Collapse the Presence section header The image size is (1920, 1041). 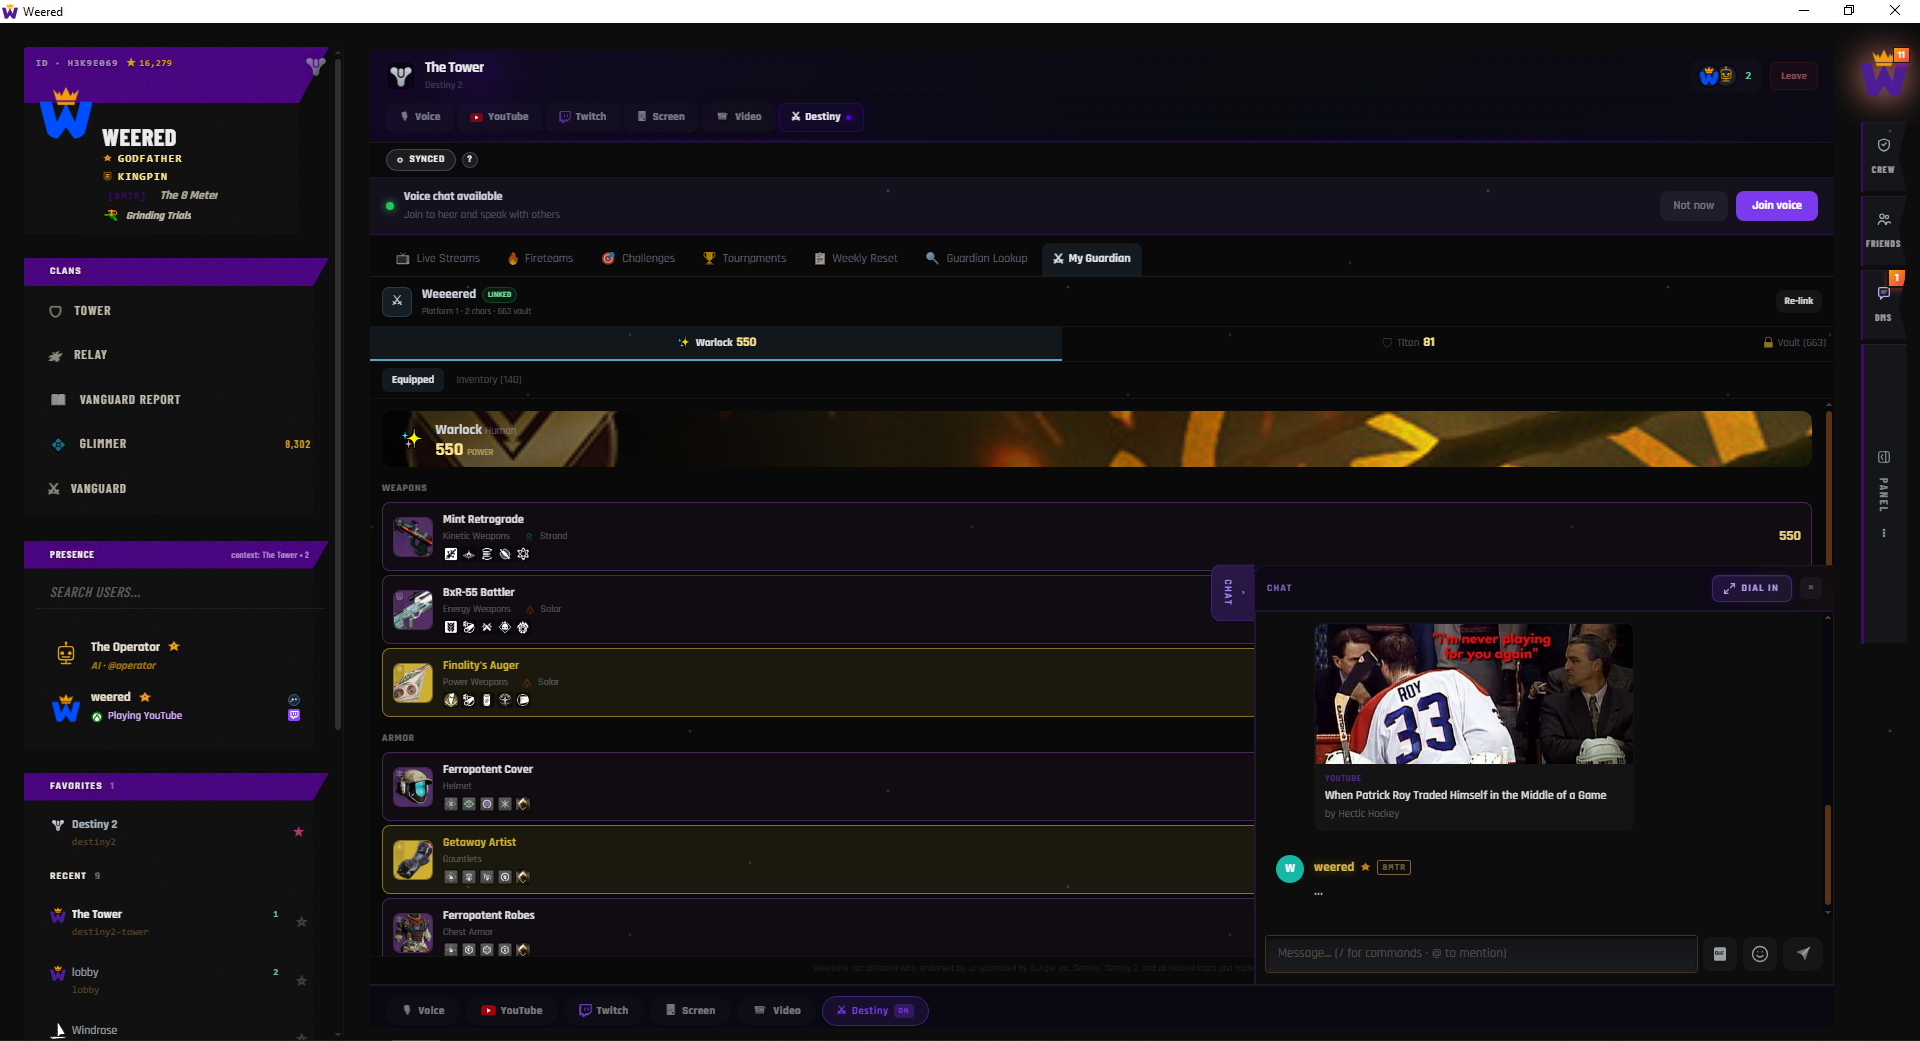[176, 555]
